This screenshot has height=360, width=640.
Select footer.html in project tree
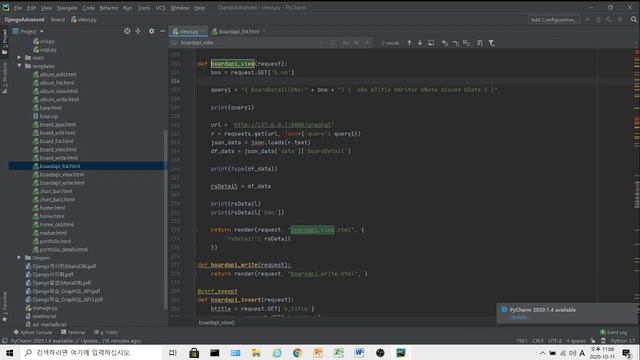[52, 208]
